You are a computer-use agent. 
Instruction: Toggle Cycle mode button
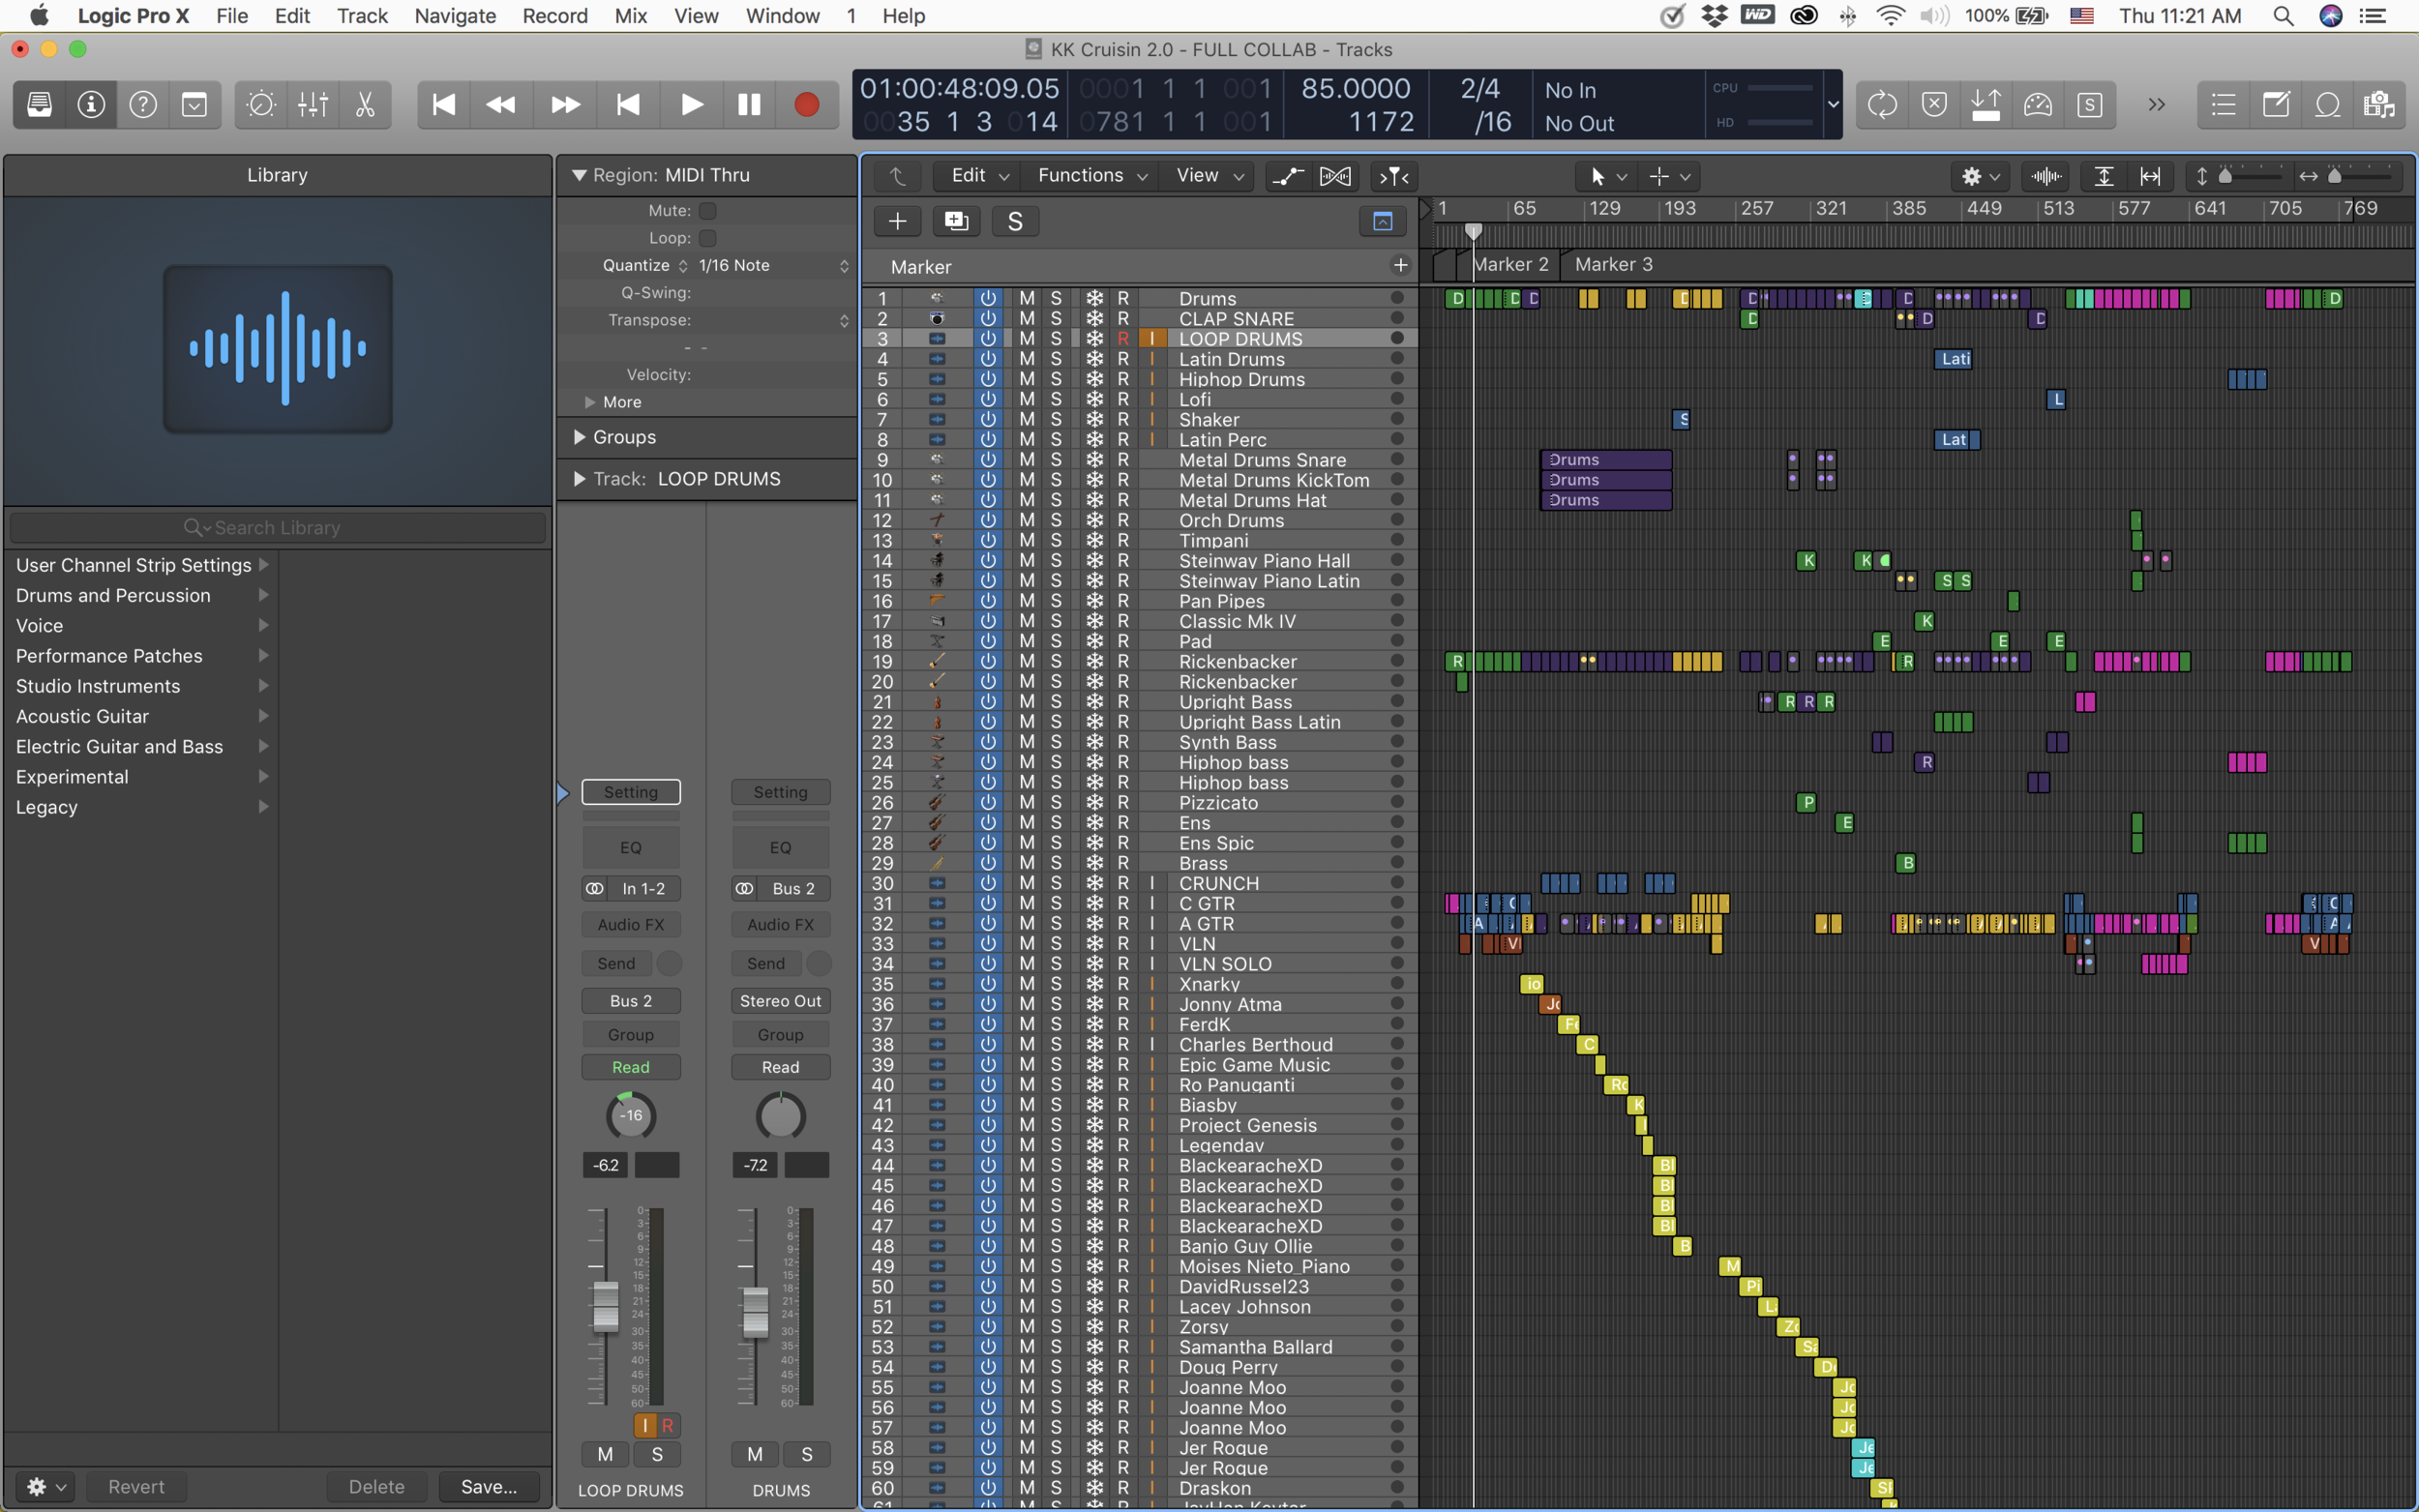coord(1882,105)
